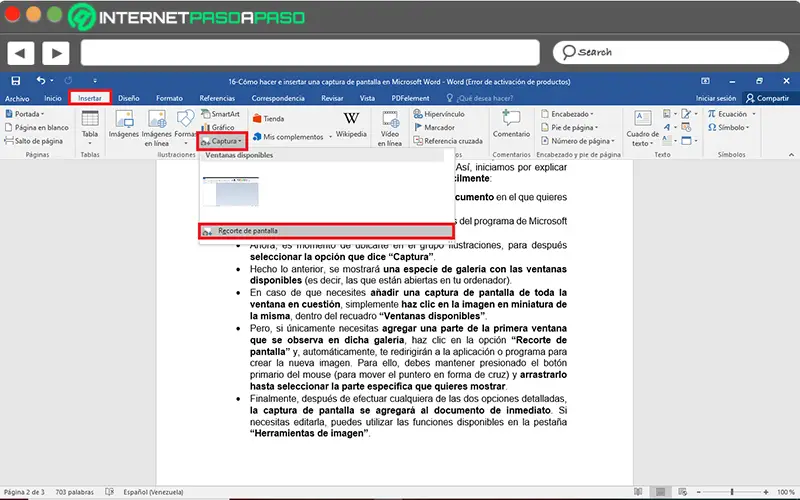800x500 pixels.
Task: Add a Comentario
Action: [x=511, y=124]
